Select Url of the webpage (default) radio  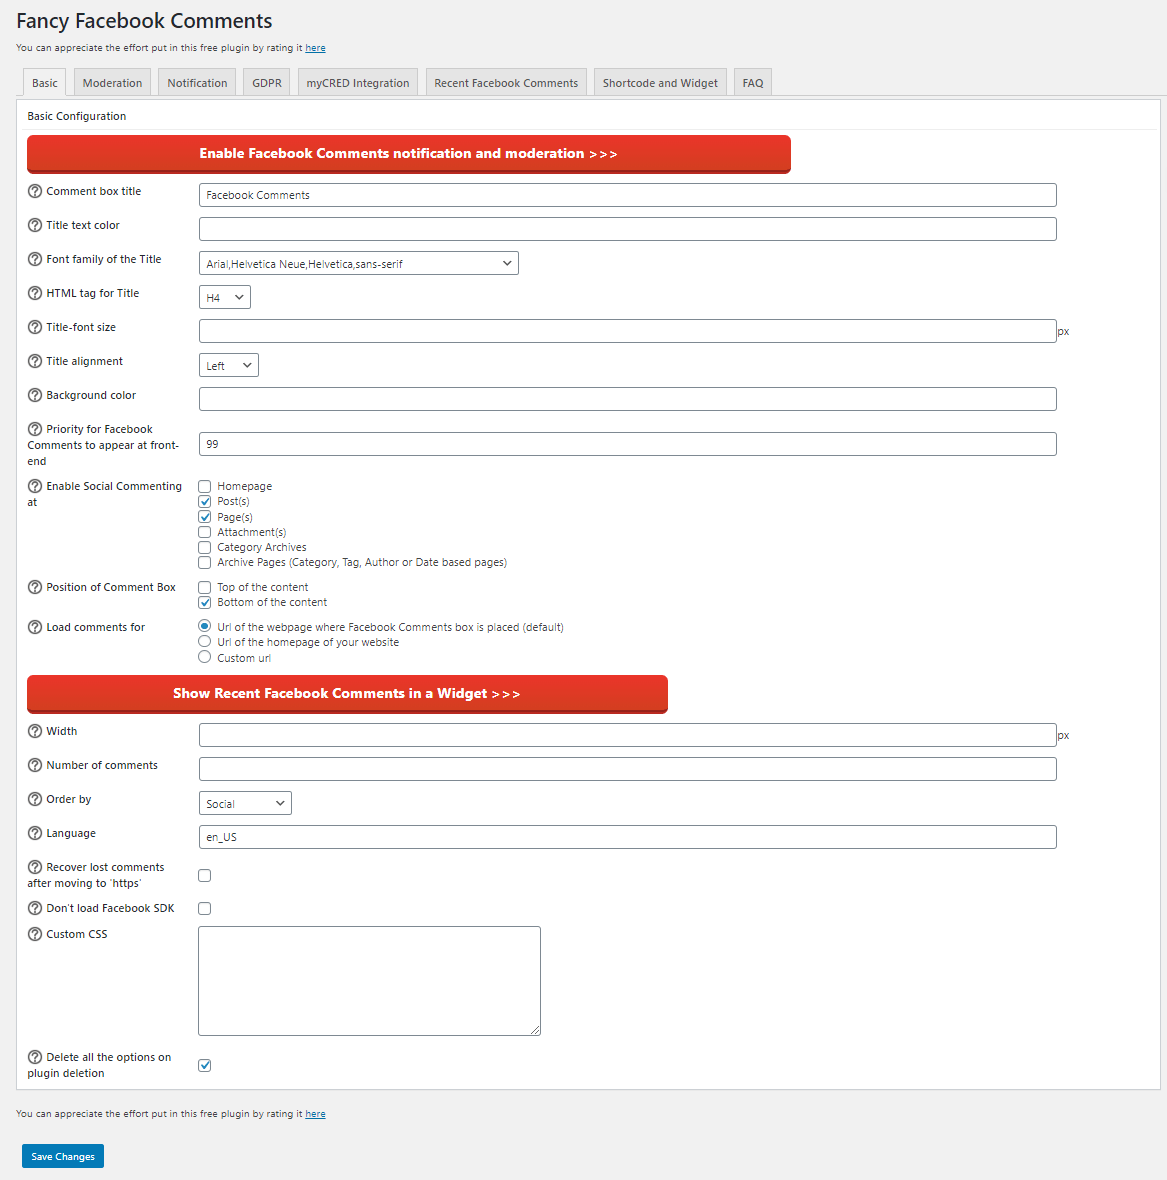click(205, 626)
